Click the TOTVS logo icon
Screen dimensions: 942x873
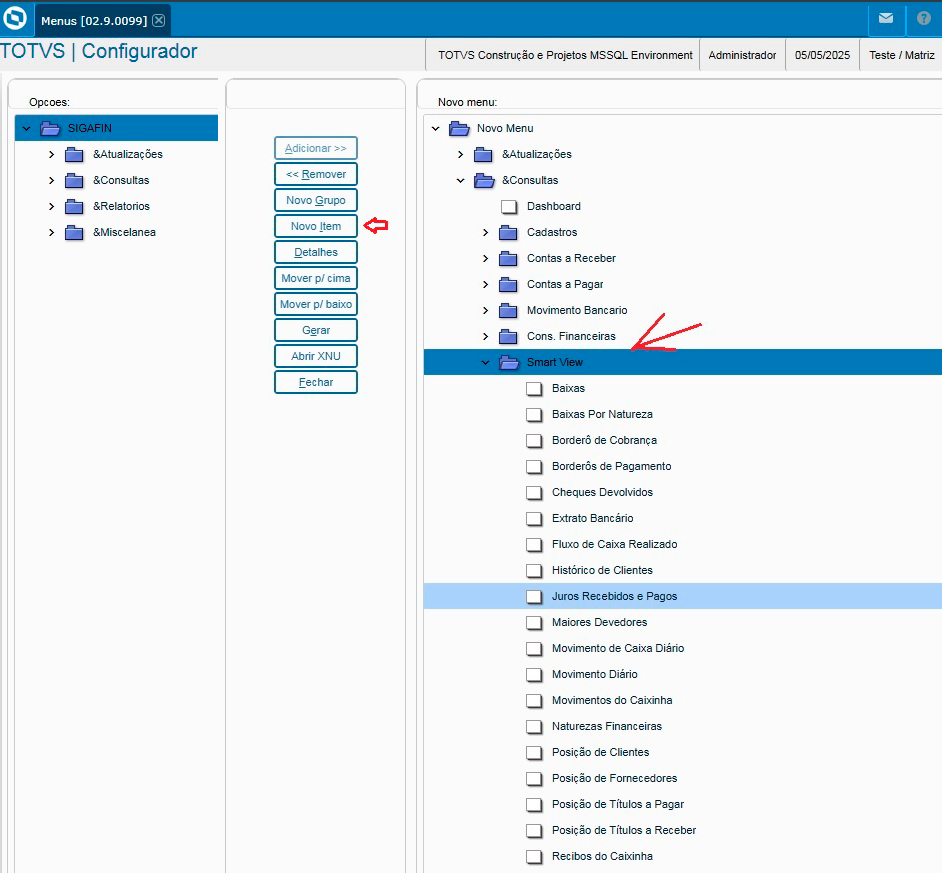click(x=14, y=18)
